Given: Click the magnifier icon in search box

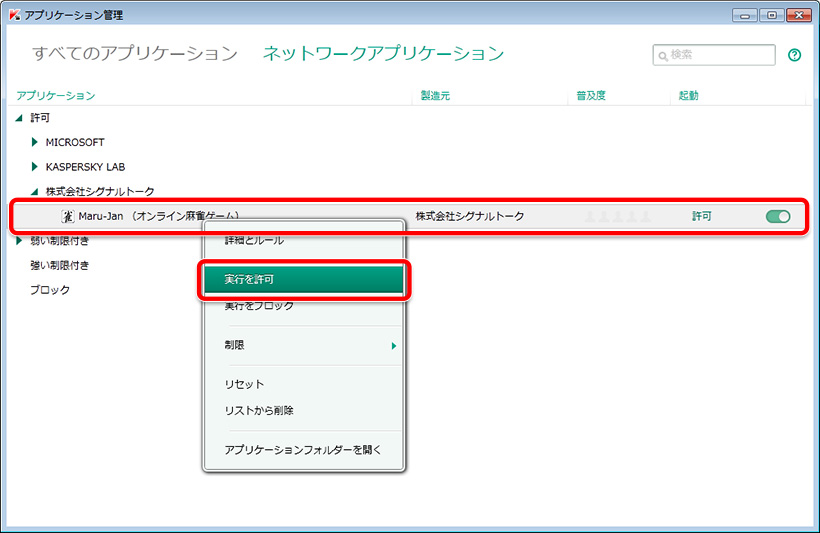Looking at the screenshot, I should tap(663, 56).
